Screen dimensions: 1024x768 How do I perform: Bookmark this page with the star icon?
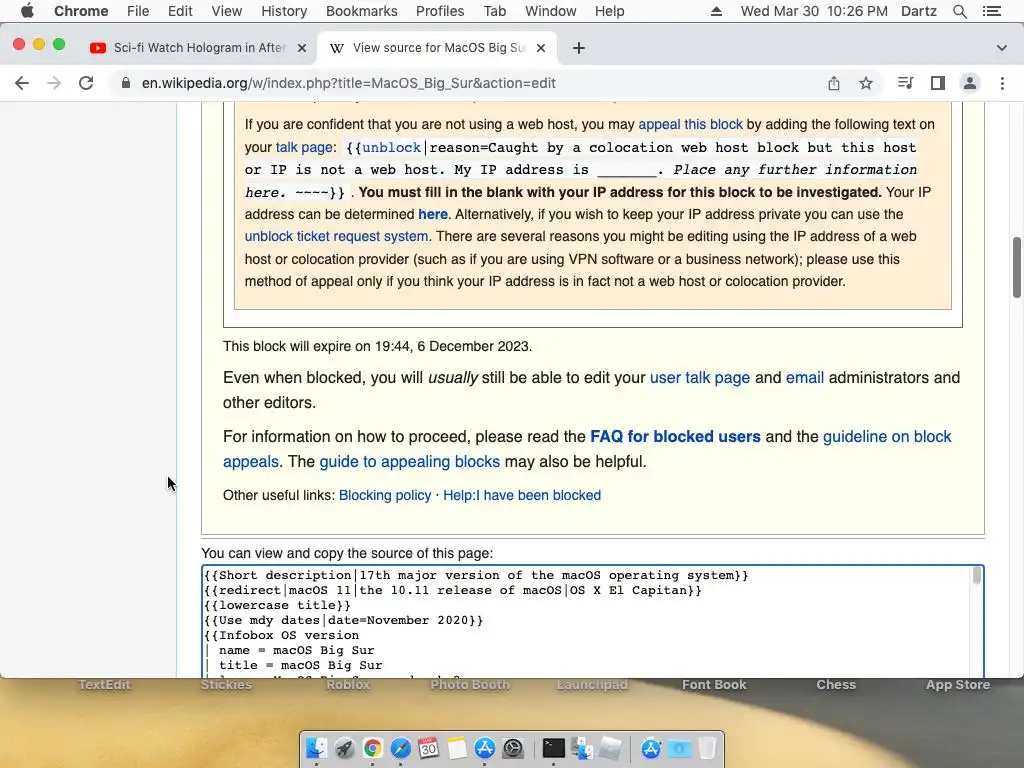click(866, 83)
